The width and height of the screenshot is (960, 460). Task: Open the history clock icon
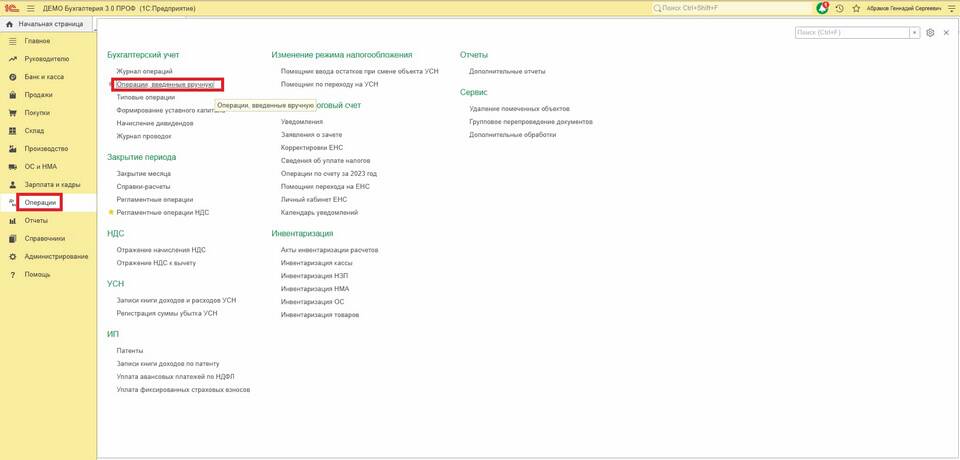click(x=839, y=8)
